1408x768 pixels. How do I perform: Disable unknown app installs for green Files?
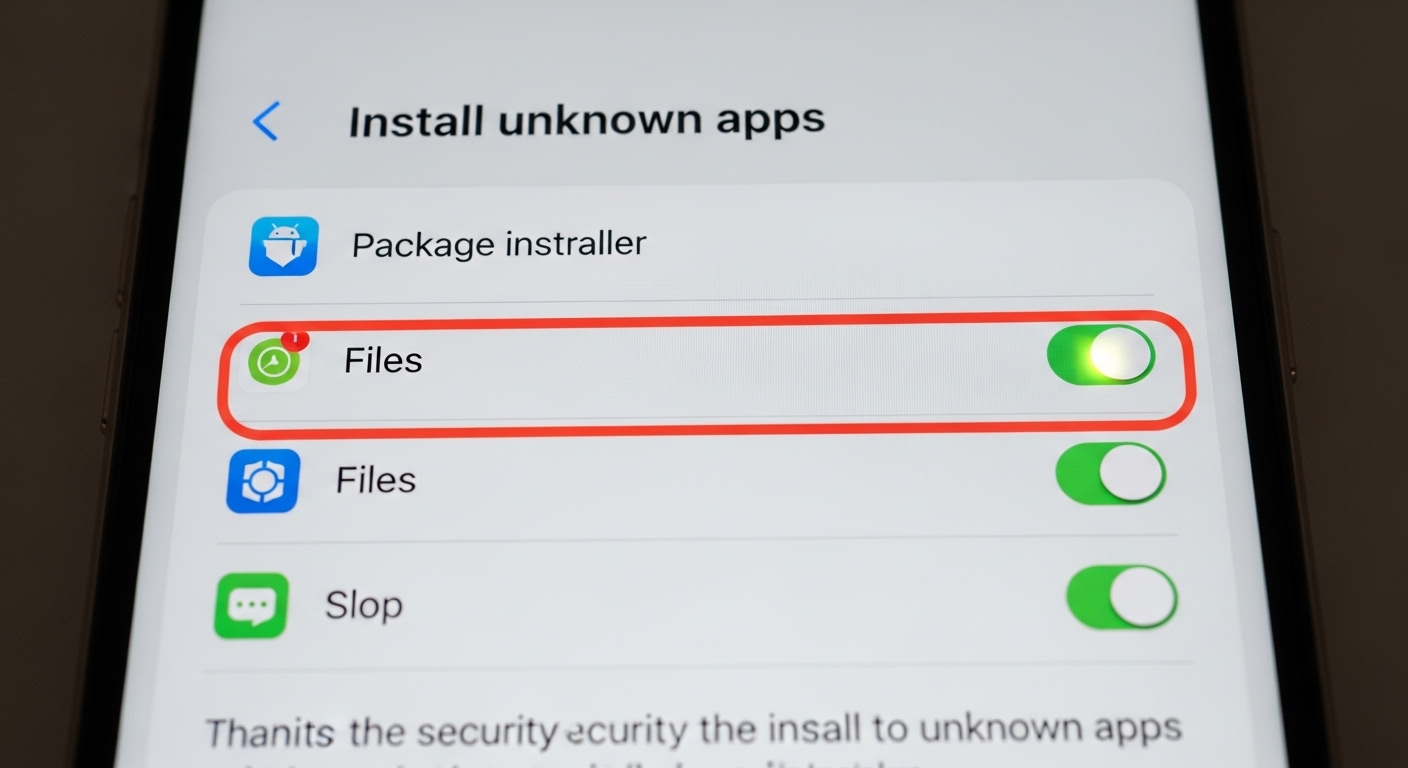click(1102, 355)
